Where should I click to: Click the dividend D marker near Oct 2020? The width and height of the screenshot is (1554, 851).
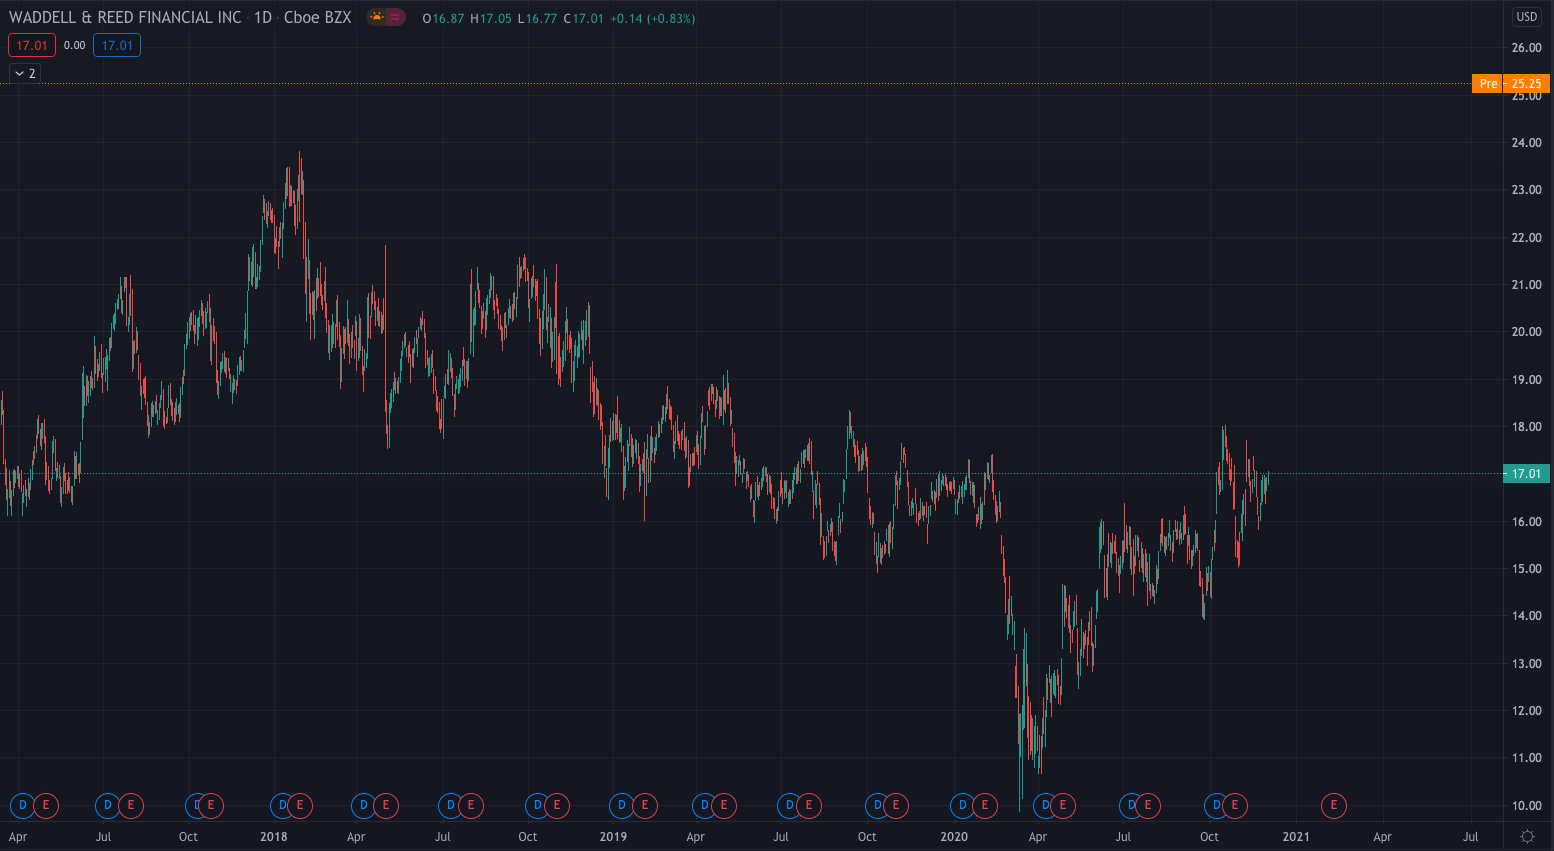coord(1216,805)
